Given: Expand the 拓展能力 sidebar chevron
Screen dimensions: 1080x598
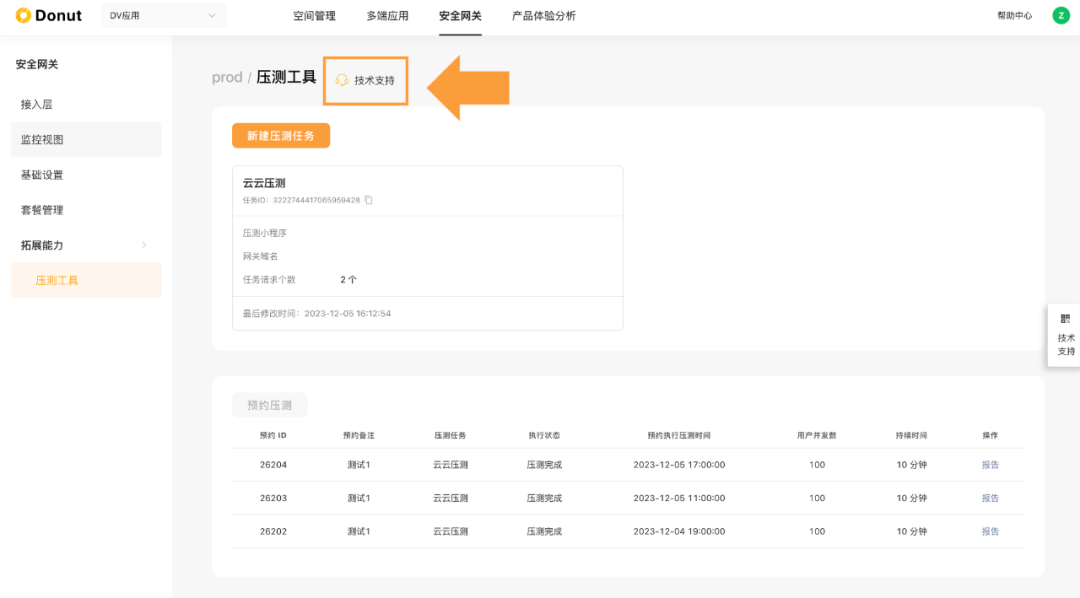Looking at the screenshot, I should [x=144, y=245].
